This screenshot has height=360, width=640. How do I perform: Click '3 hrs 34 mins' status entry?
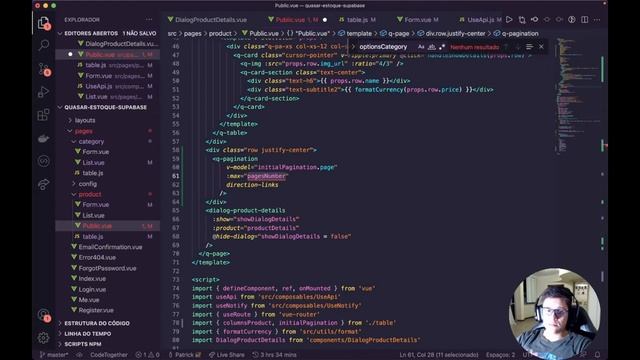(274, 355)
